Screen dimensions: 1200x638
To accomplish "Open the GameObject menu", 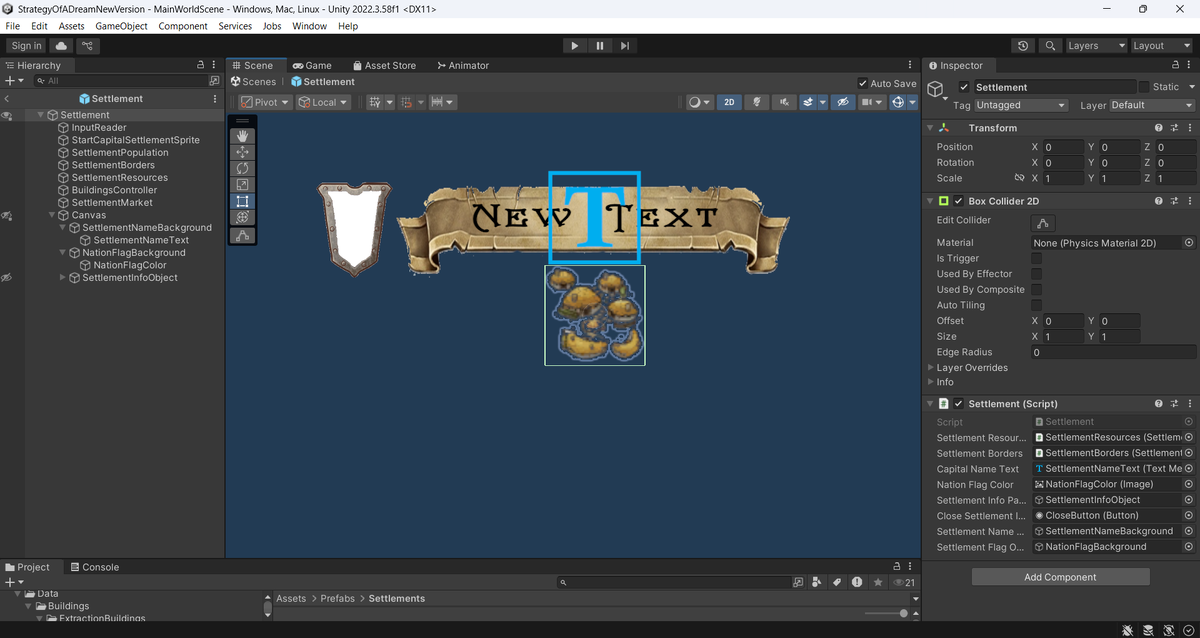I will (x=122, y=26).
